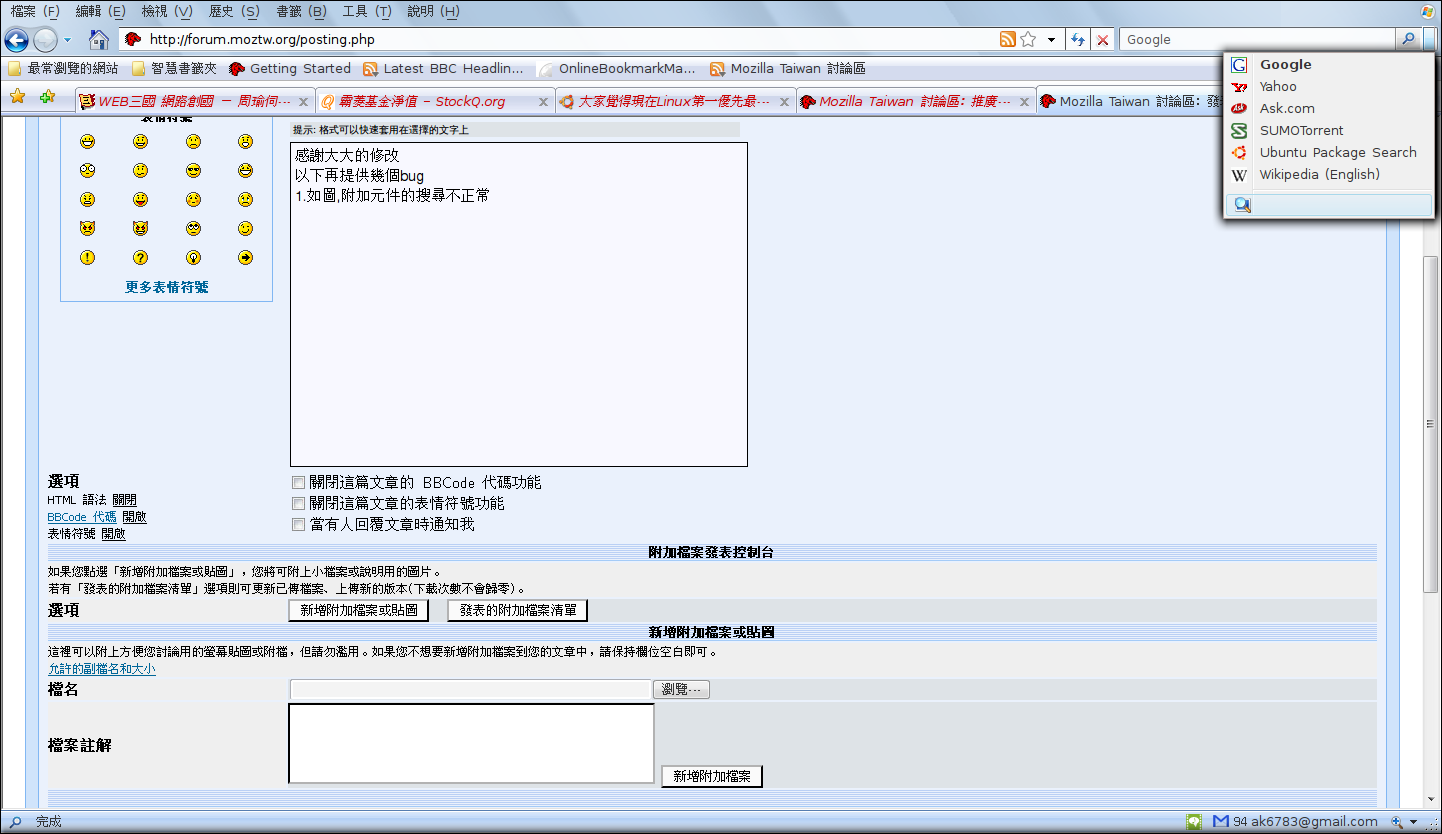
Task: Click the green status bar extension icon
Action: 1193,822
